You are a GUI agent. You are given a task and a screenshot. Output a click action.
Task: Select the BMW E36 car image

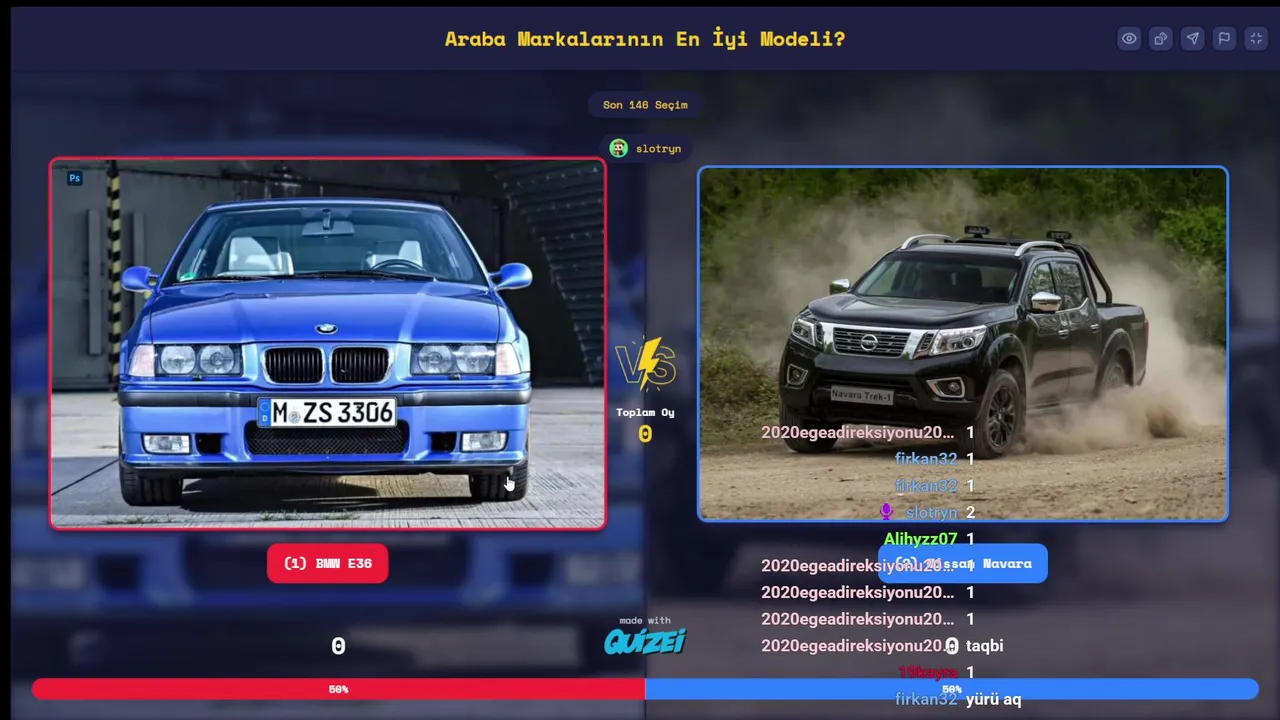pyautogui.click(x=328, y=343)
